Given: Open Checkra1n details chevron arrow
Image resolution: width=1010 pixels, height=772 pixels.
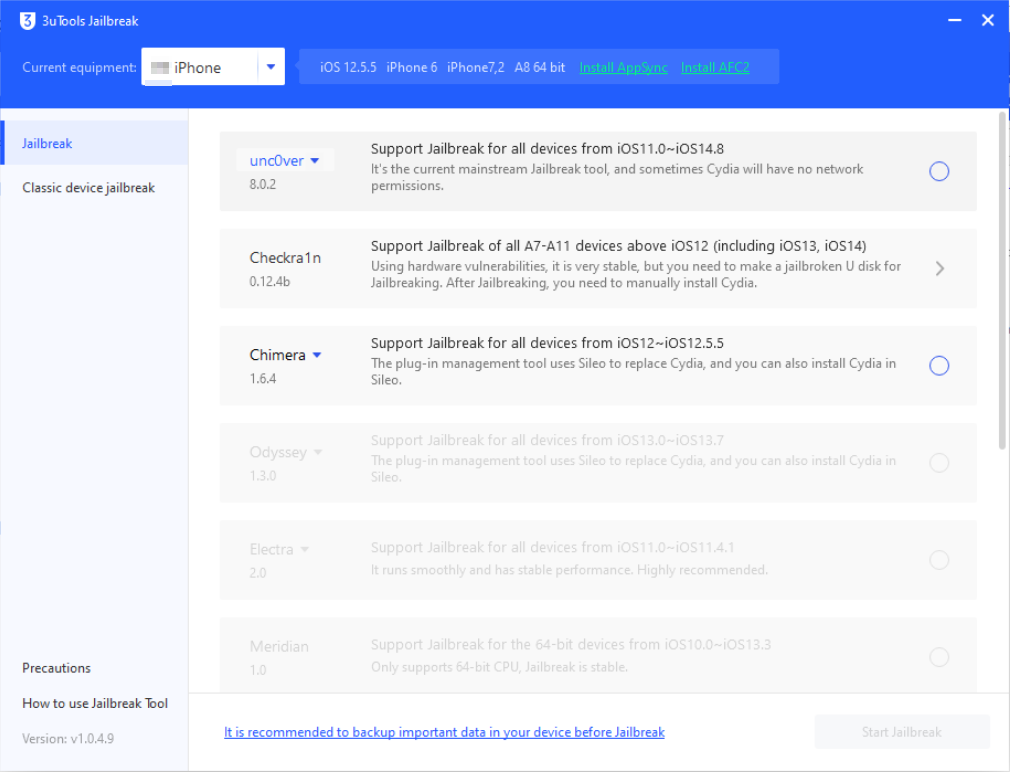Looking at the screenshot, I should 939,268.
